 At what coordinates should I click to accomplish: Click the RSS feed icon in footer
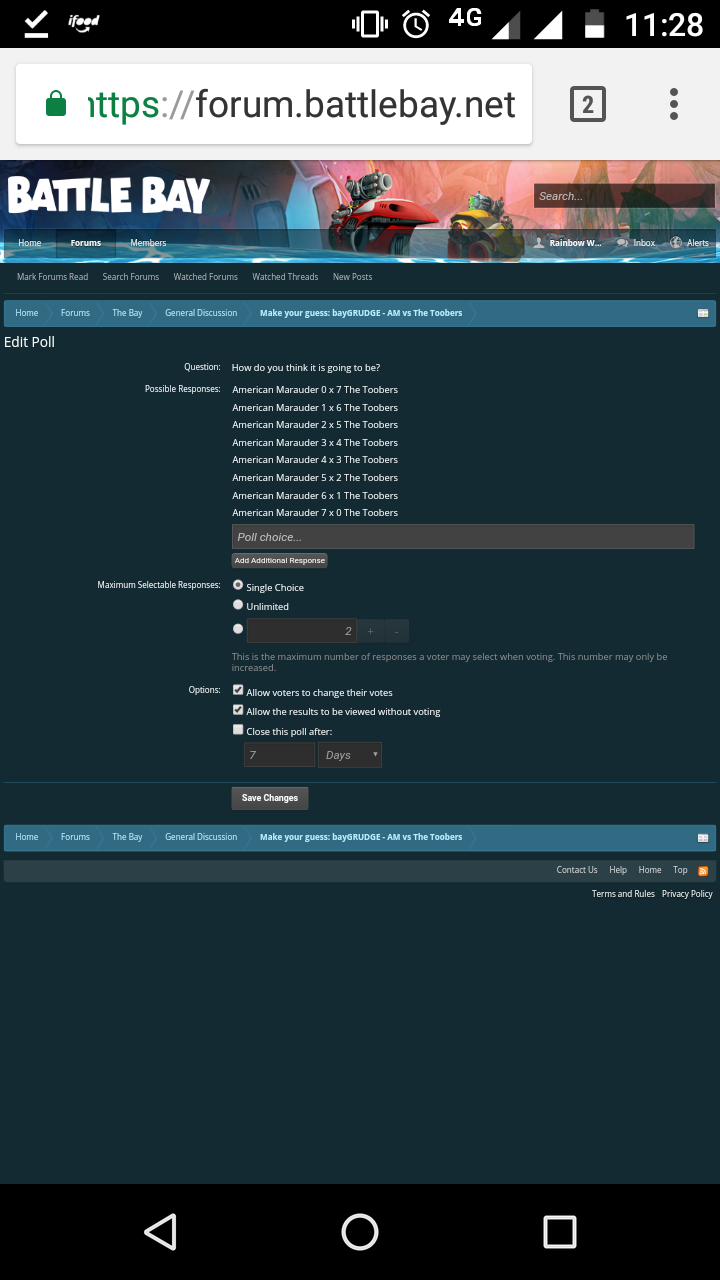[x=703, y=871]
